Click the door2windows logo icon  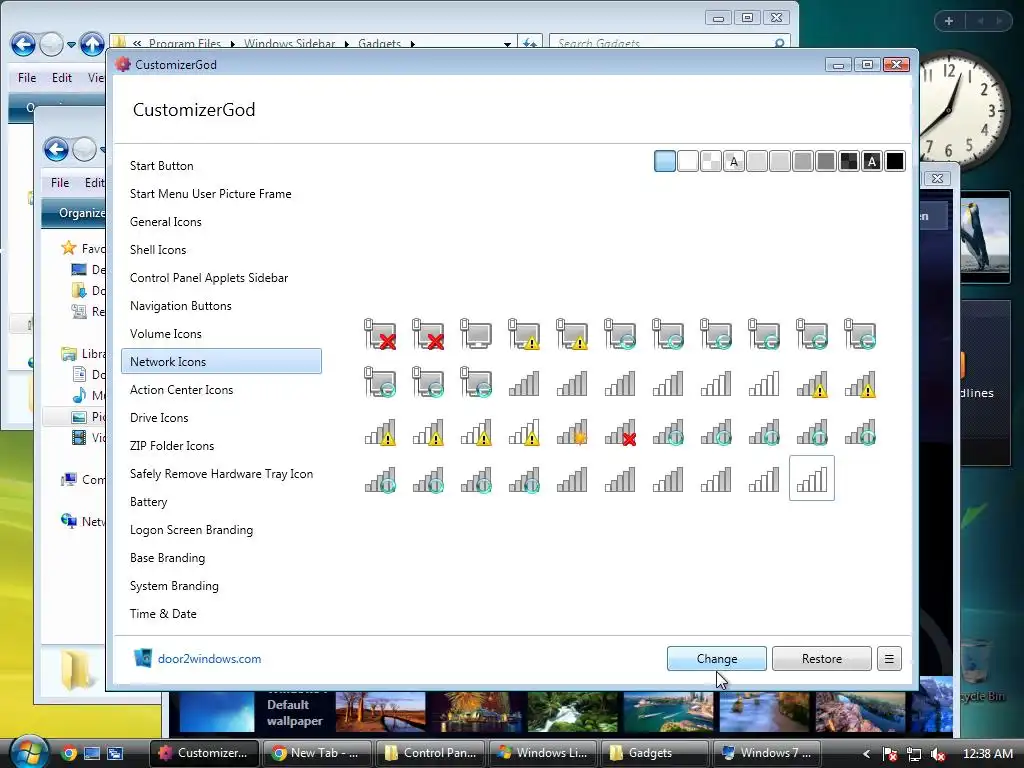[x=142, y=658]
